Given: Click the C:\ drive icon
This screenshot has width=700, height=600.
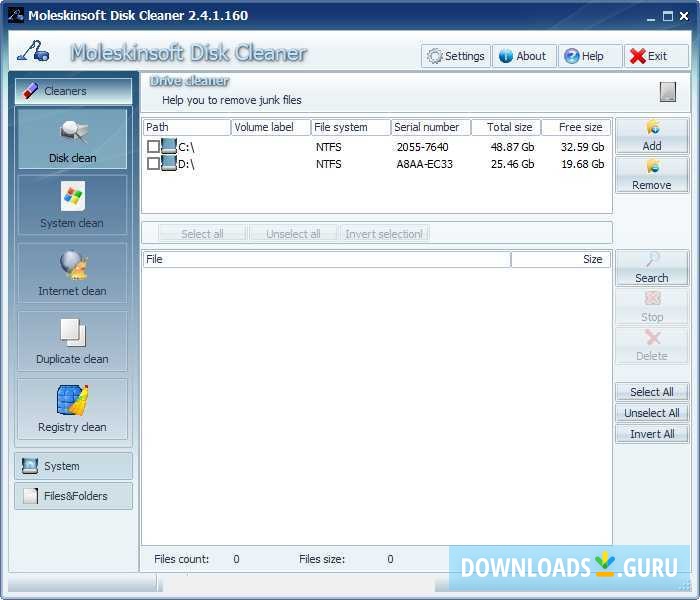Looking at the screenshot, I should (169, 146).
